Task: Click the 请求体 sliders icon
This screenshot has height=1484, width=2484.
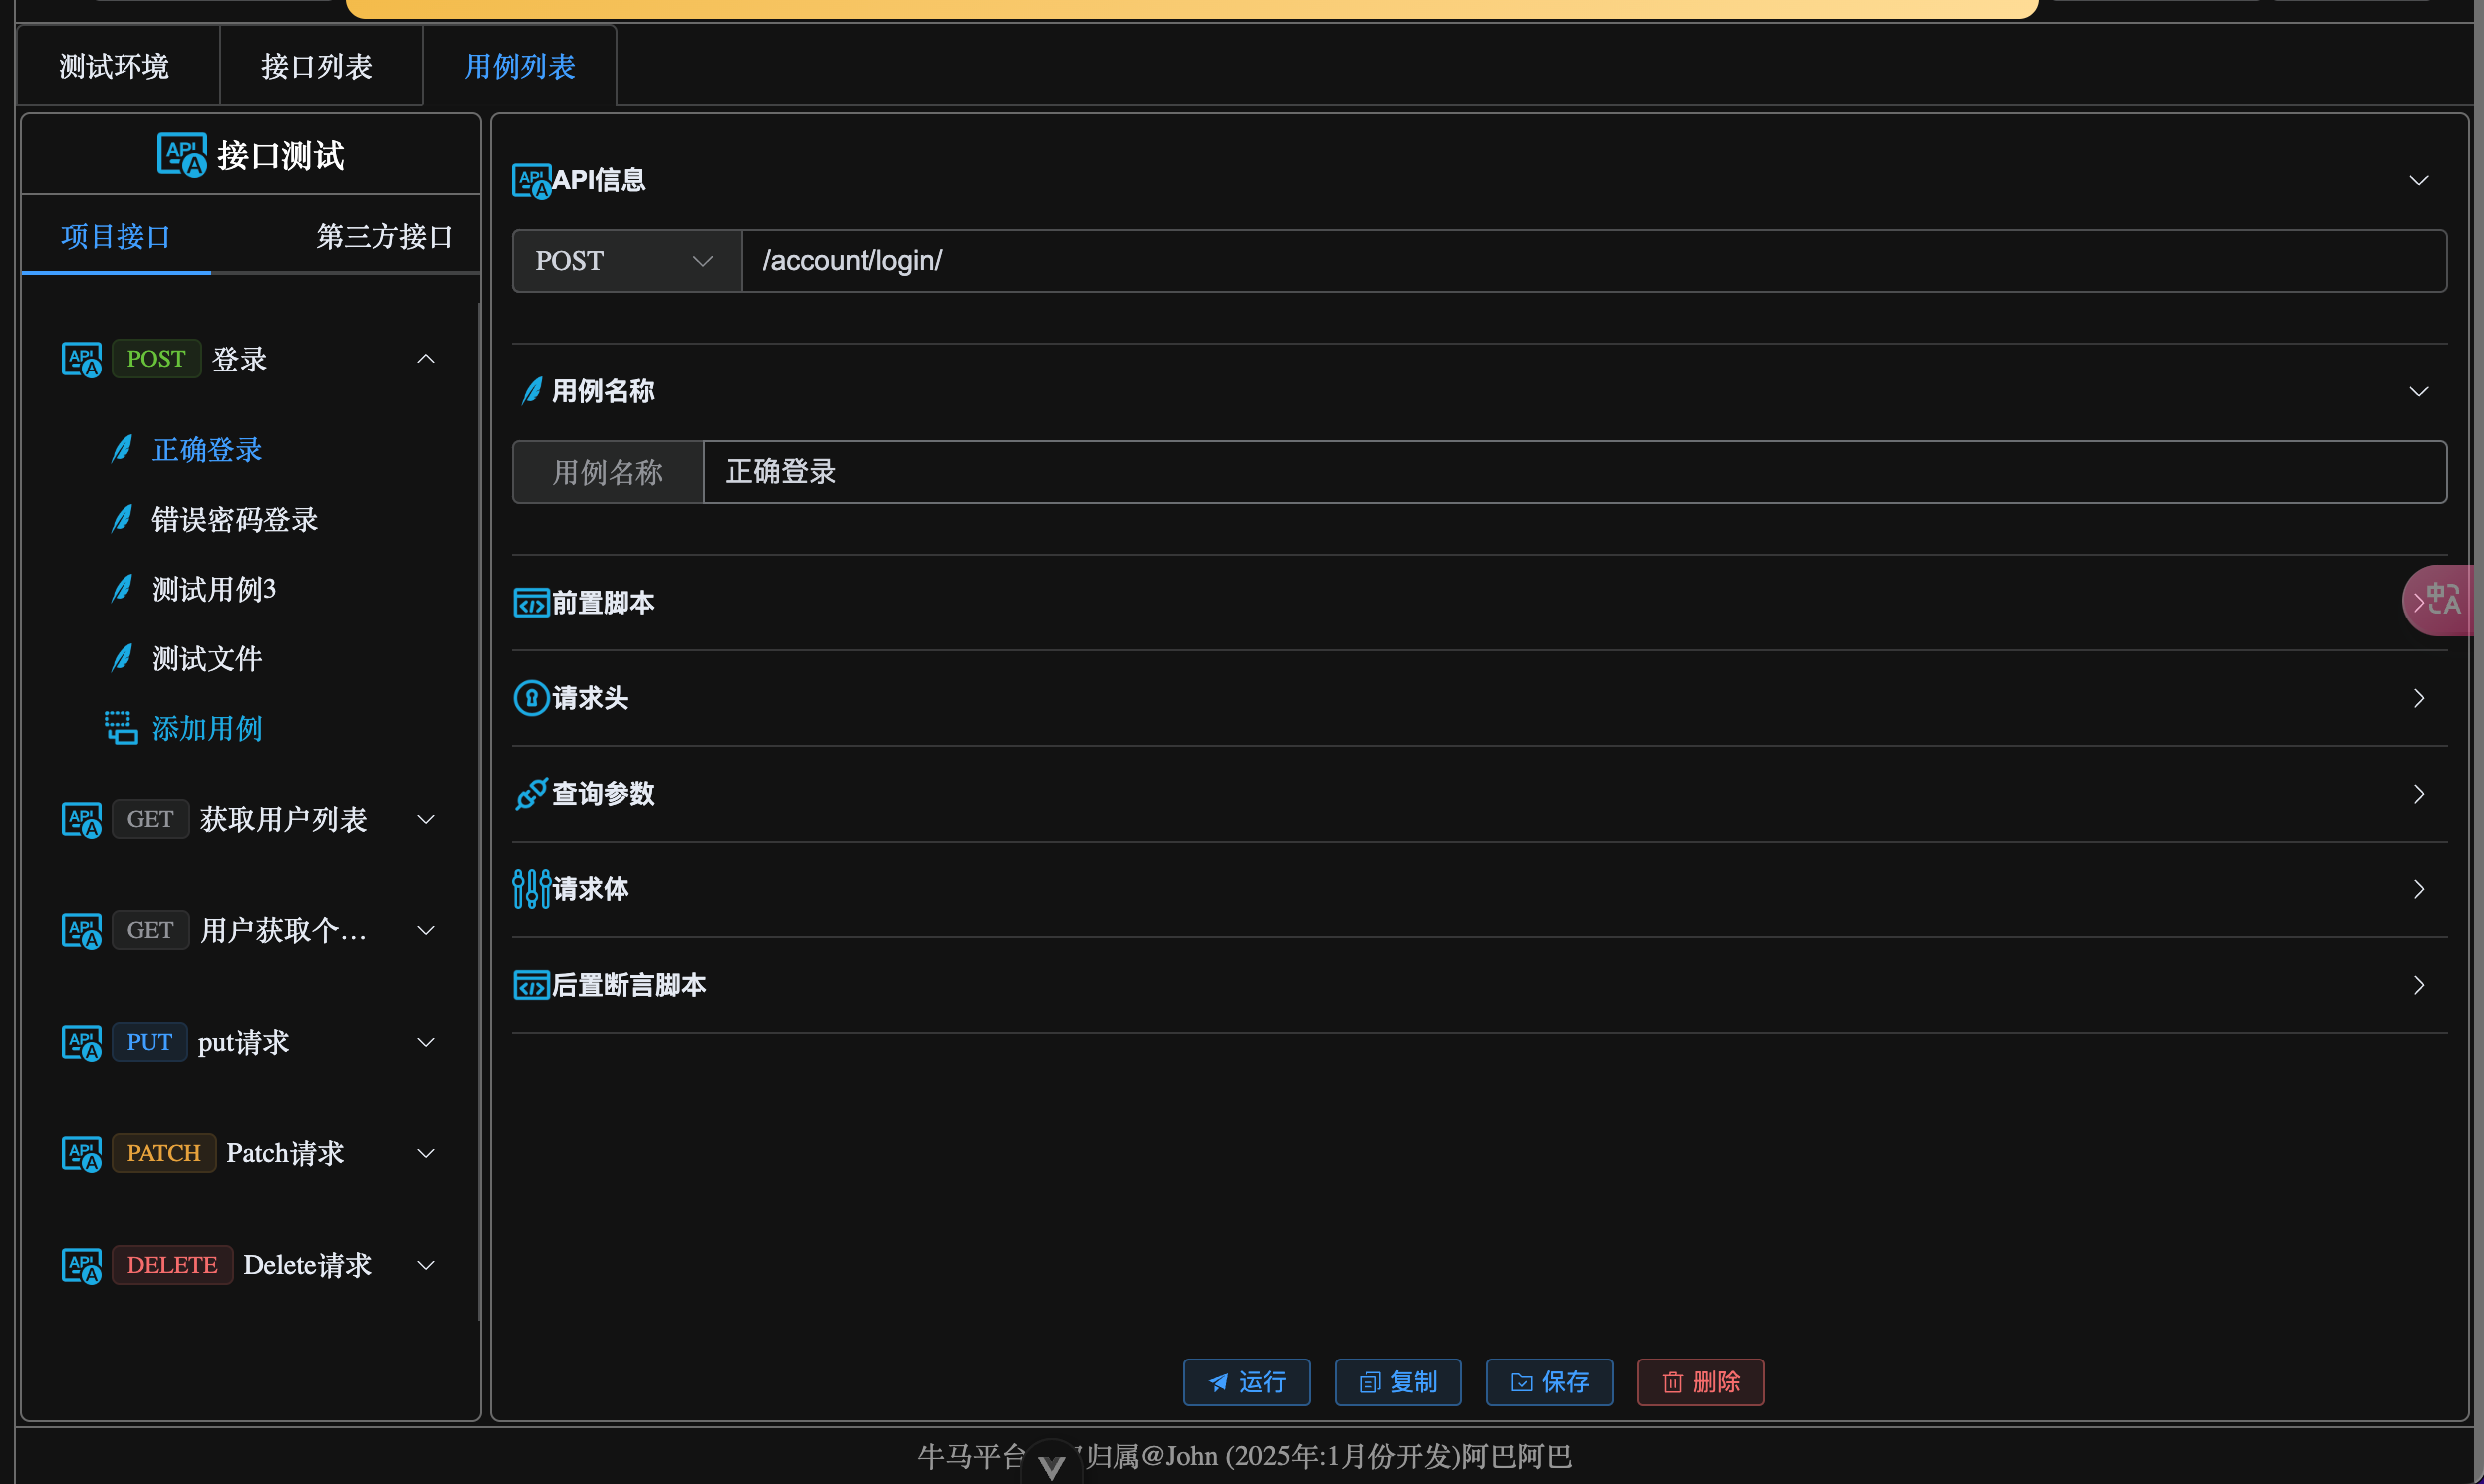Action: (530, 889)
